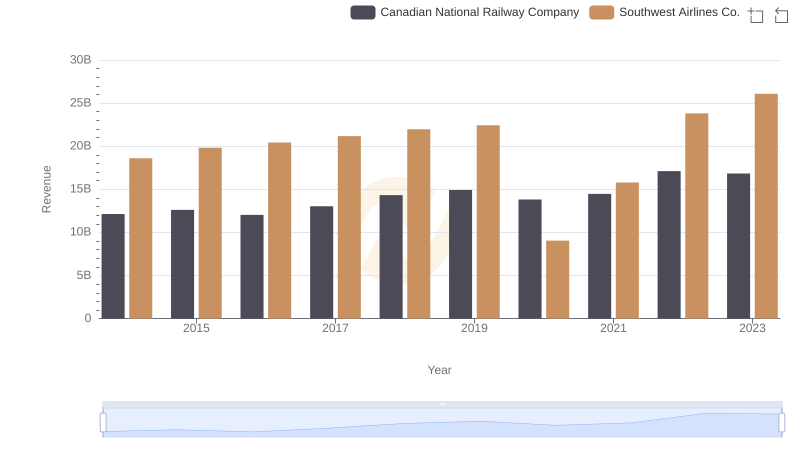Click the 15B y-axis label
This screenshot has width=800, height=461.
point(81,189)
